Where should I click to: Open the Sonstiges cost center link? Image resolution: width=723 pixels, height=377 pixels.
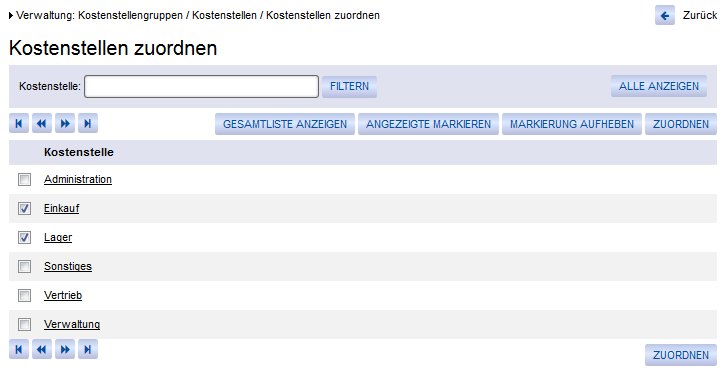tap(68, 266)
